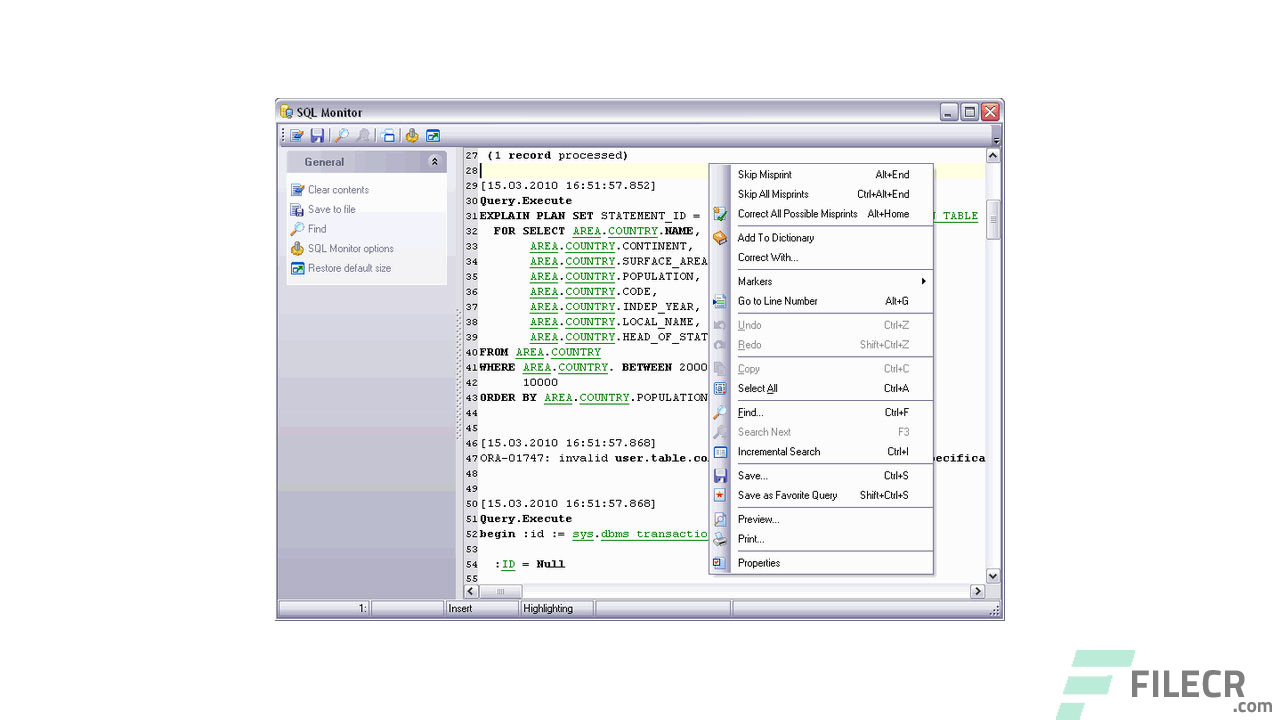Click the vertical scrollbar up arrow
Viewport: 1280px width, 720px height.
[x=993, y=156]
